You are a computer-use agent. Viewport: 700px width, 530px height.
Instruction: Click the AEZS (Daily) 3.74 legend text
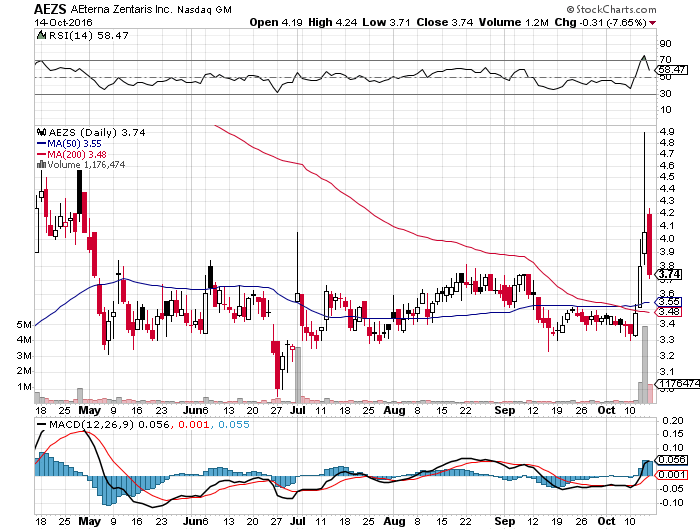tap(96, 133)
